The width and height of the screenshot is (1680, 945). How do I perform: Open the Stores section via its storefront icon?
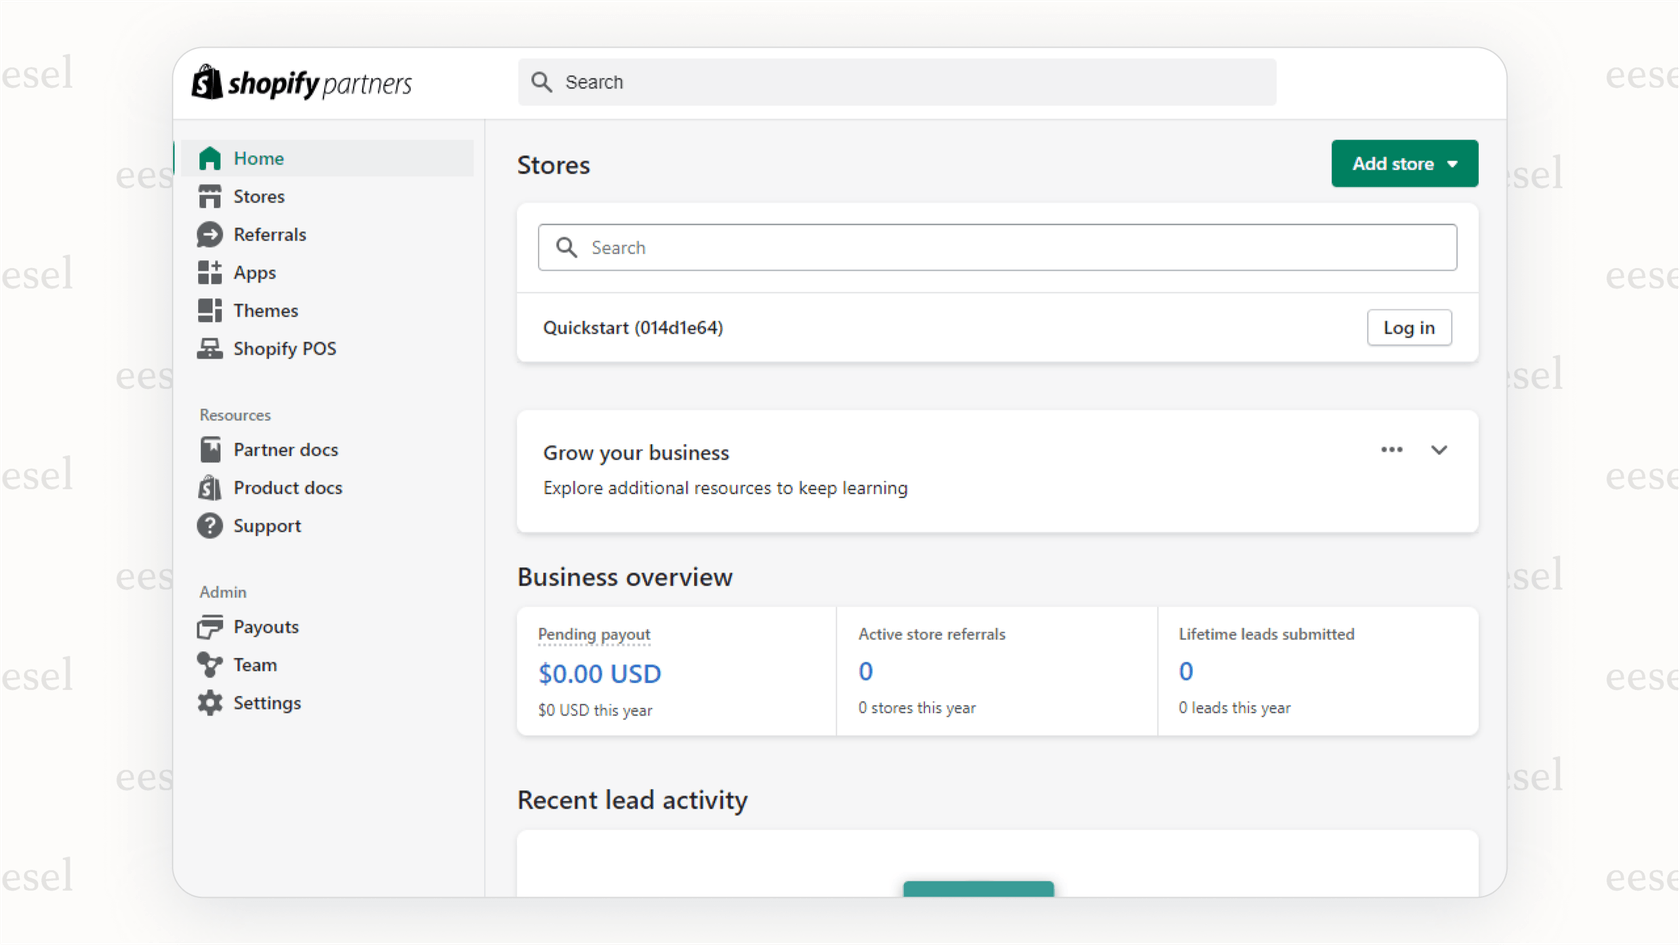pyautogui.click(x=210, y=196)
